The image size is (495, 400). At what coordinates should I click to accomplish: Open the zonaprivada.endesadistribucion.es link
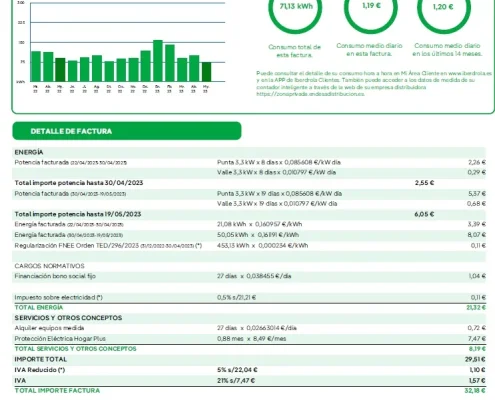point(310,94)
